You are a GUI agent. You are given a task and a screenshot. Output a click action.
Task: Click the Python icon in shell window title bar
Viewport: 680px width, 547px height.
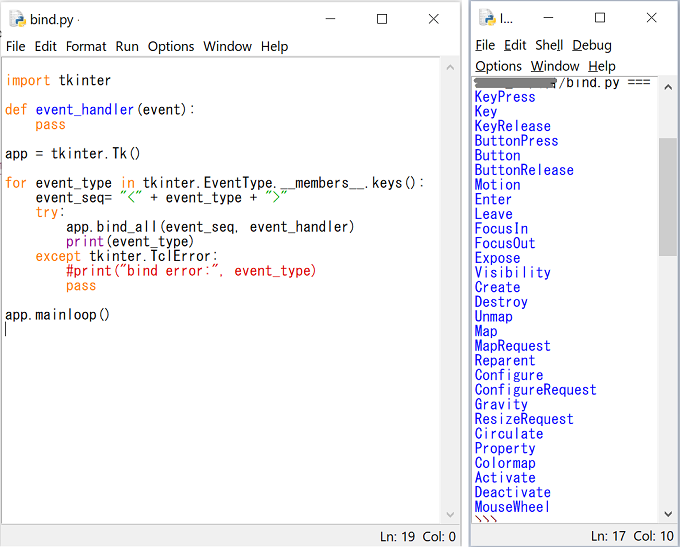(x=487, y=18)
